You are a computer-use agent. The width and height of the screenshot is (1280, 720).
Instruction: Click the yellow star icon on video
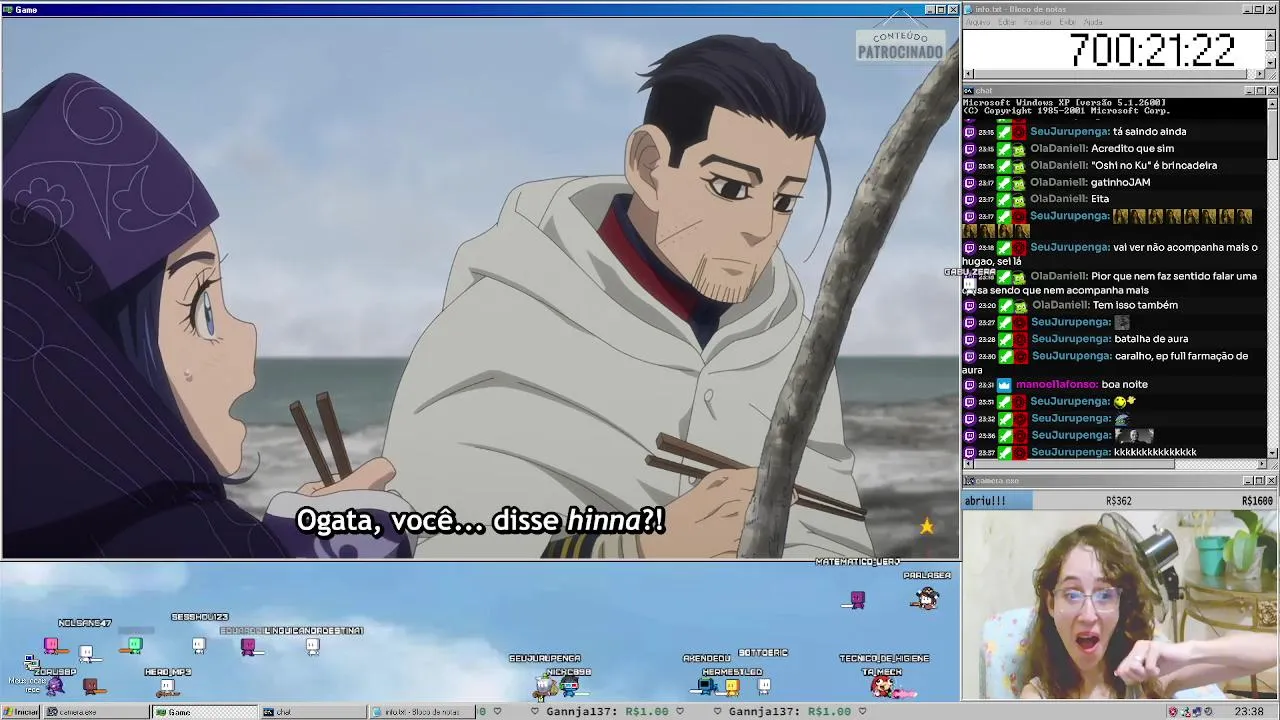pos(926,526)
